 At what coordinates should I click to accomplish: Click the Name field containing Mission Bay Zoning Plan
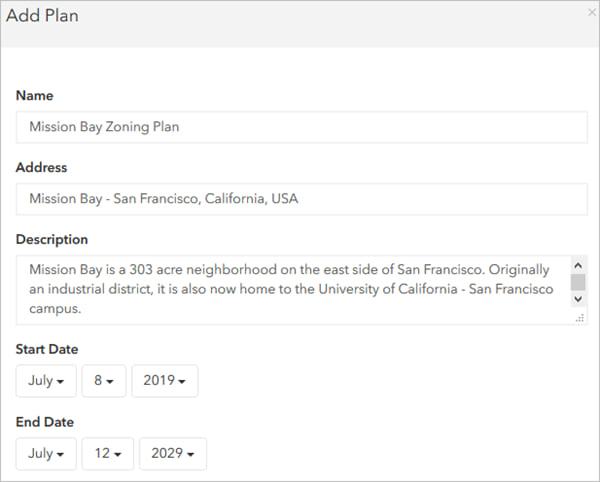point(301,127)
